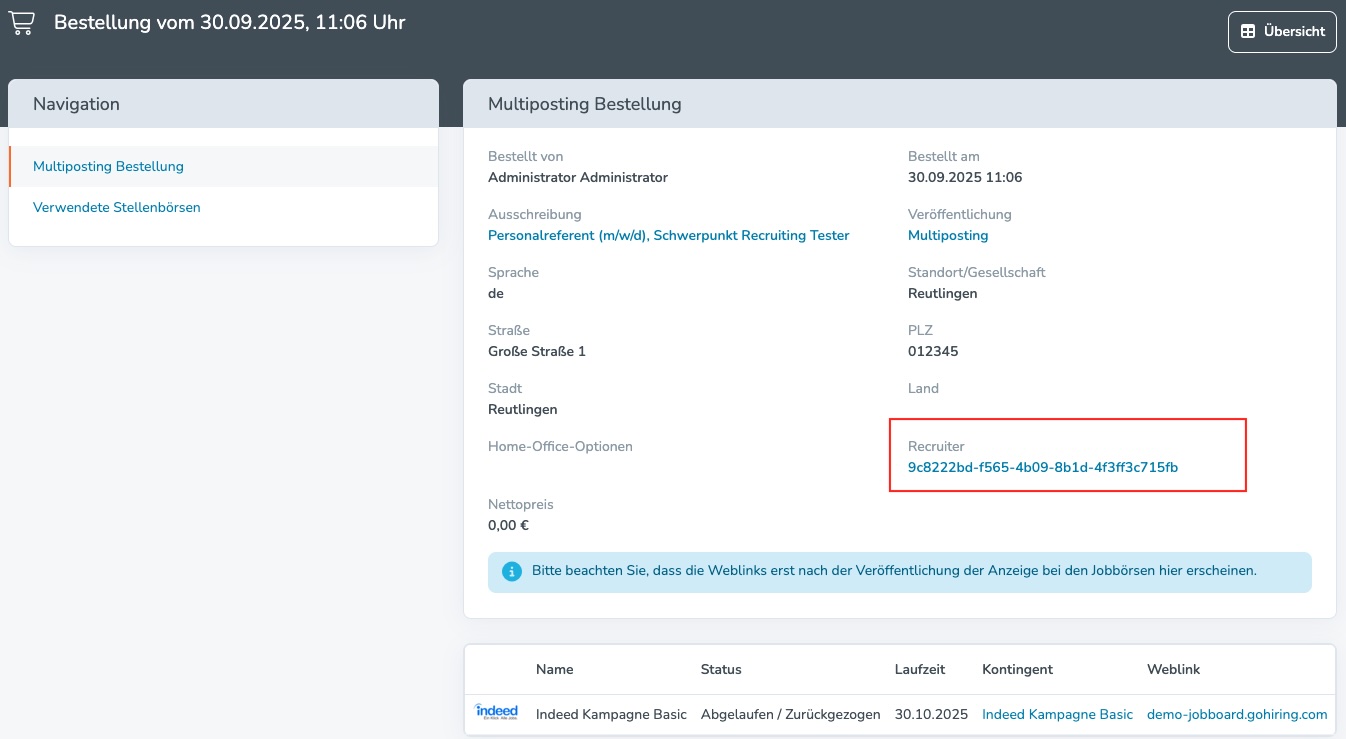Click the Kontingent column header
This screenshot has width=1346, height=739.
pos(1017,669)
